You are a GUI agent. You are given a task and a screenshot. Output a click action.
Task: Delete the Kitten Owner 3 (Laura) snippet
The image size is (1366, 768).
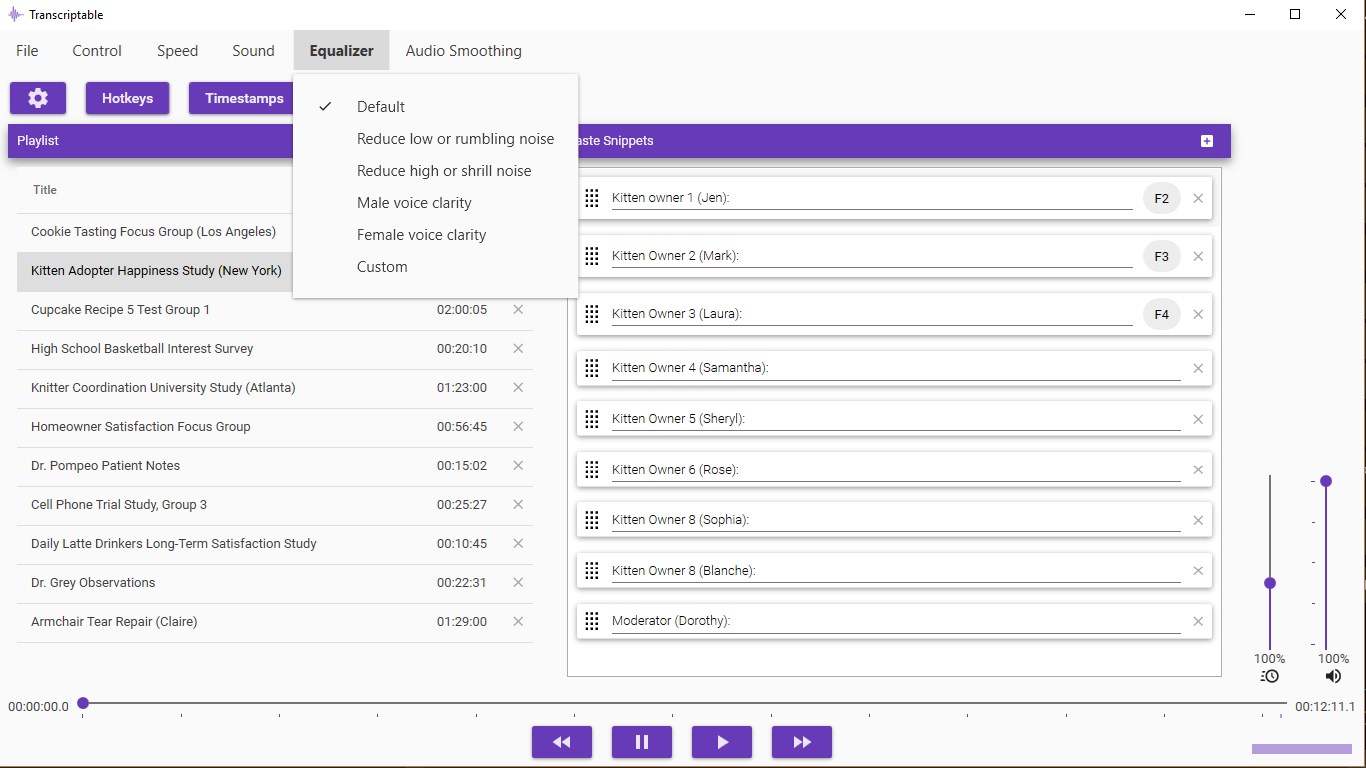tap(1198, 314)
